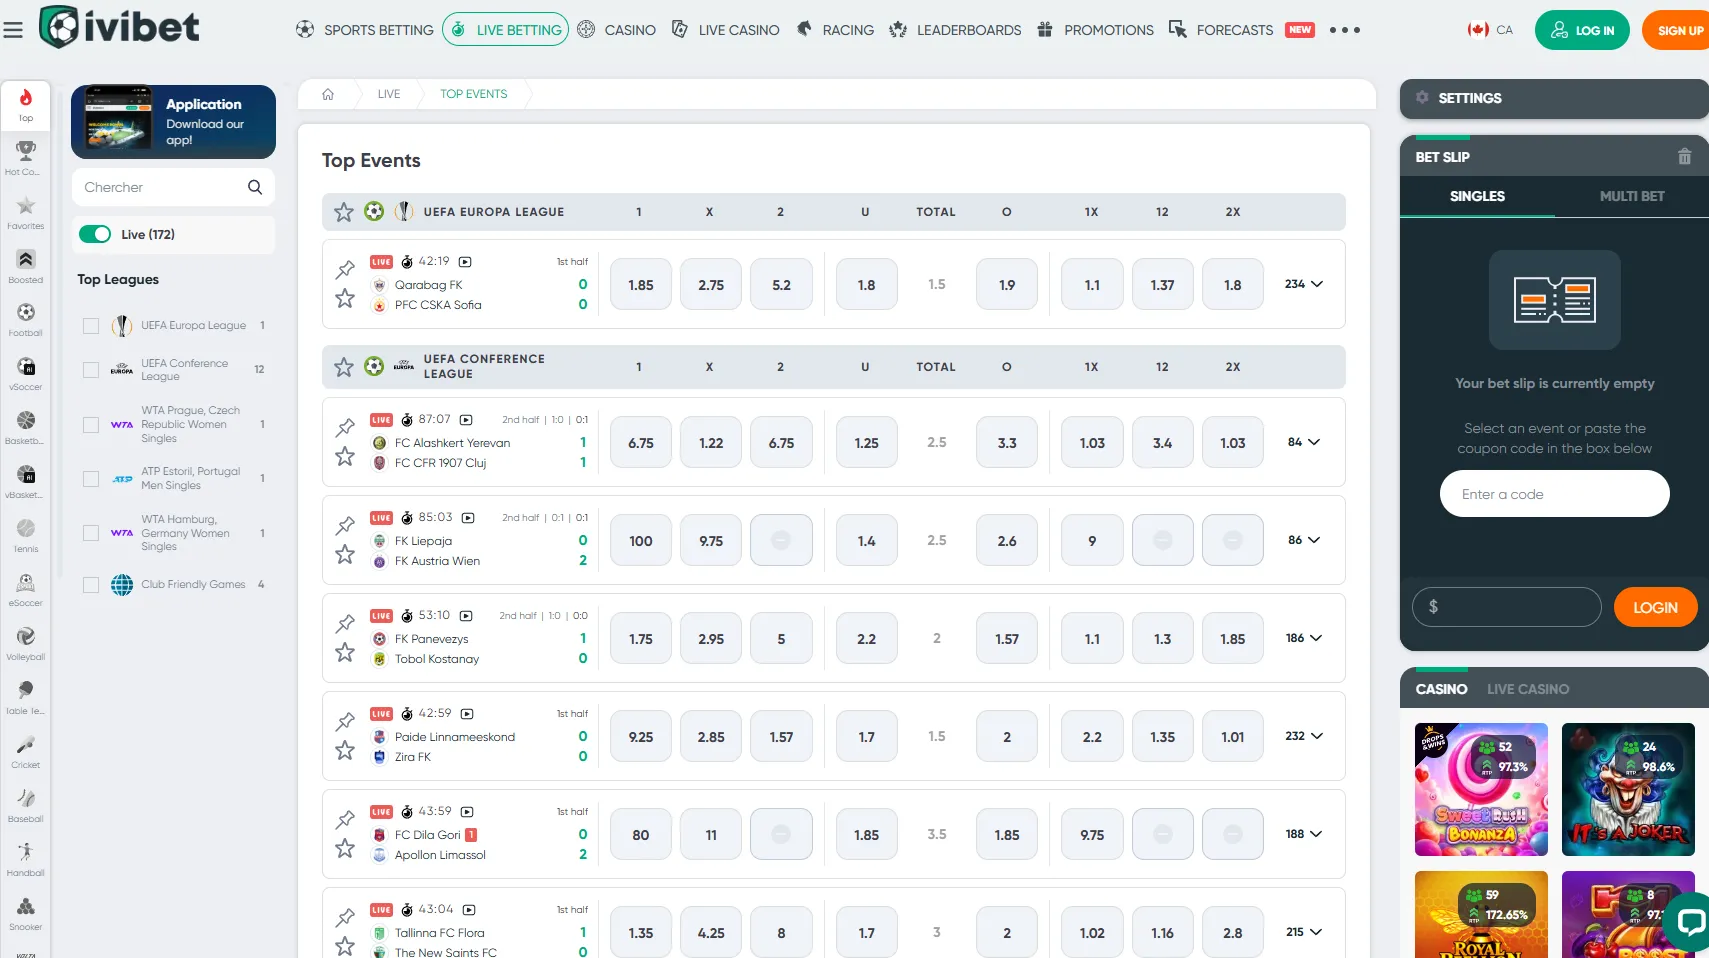Select Football icon in sidebar

(x=26, y=312)
